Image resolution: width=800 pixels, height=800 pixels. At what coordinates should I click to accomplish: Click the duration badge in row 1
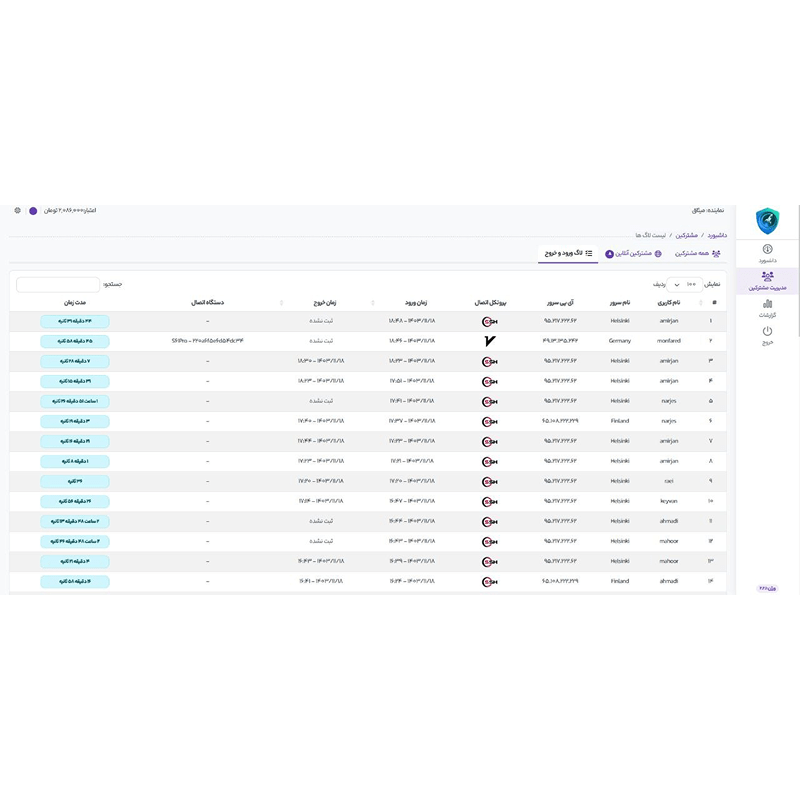click(x=75, y=321)
